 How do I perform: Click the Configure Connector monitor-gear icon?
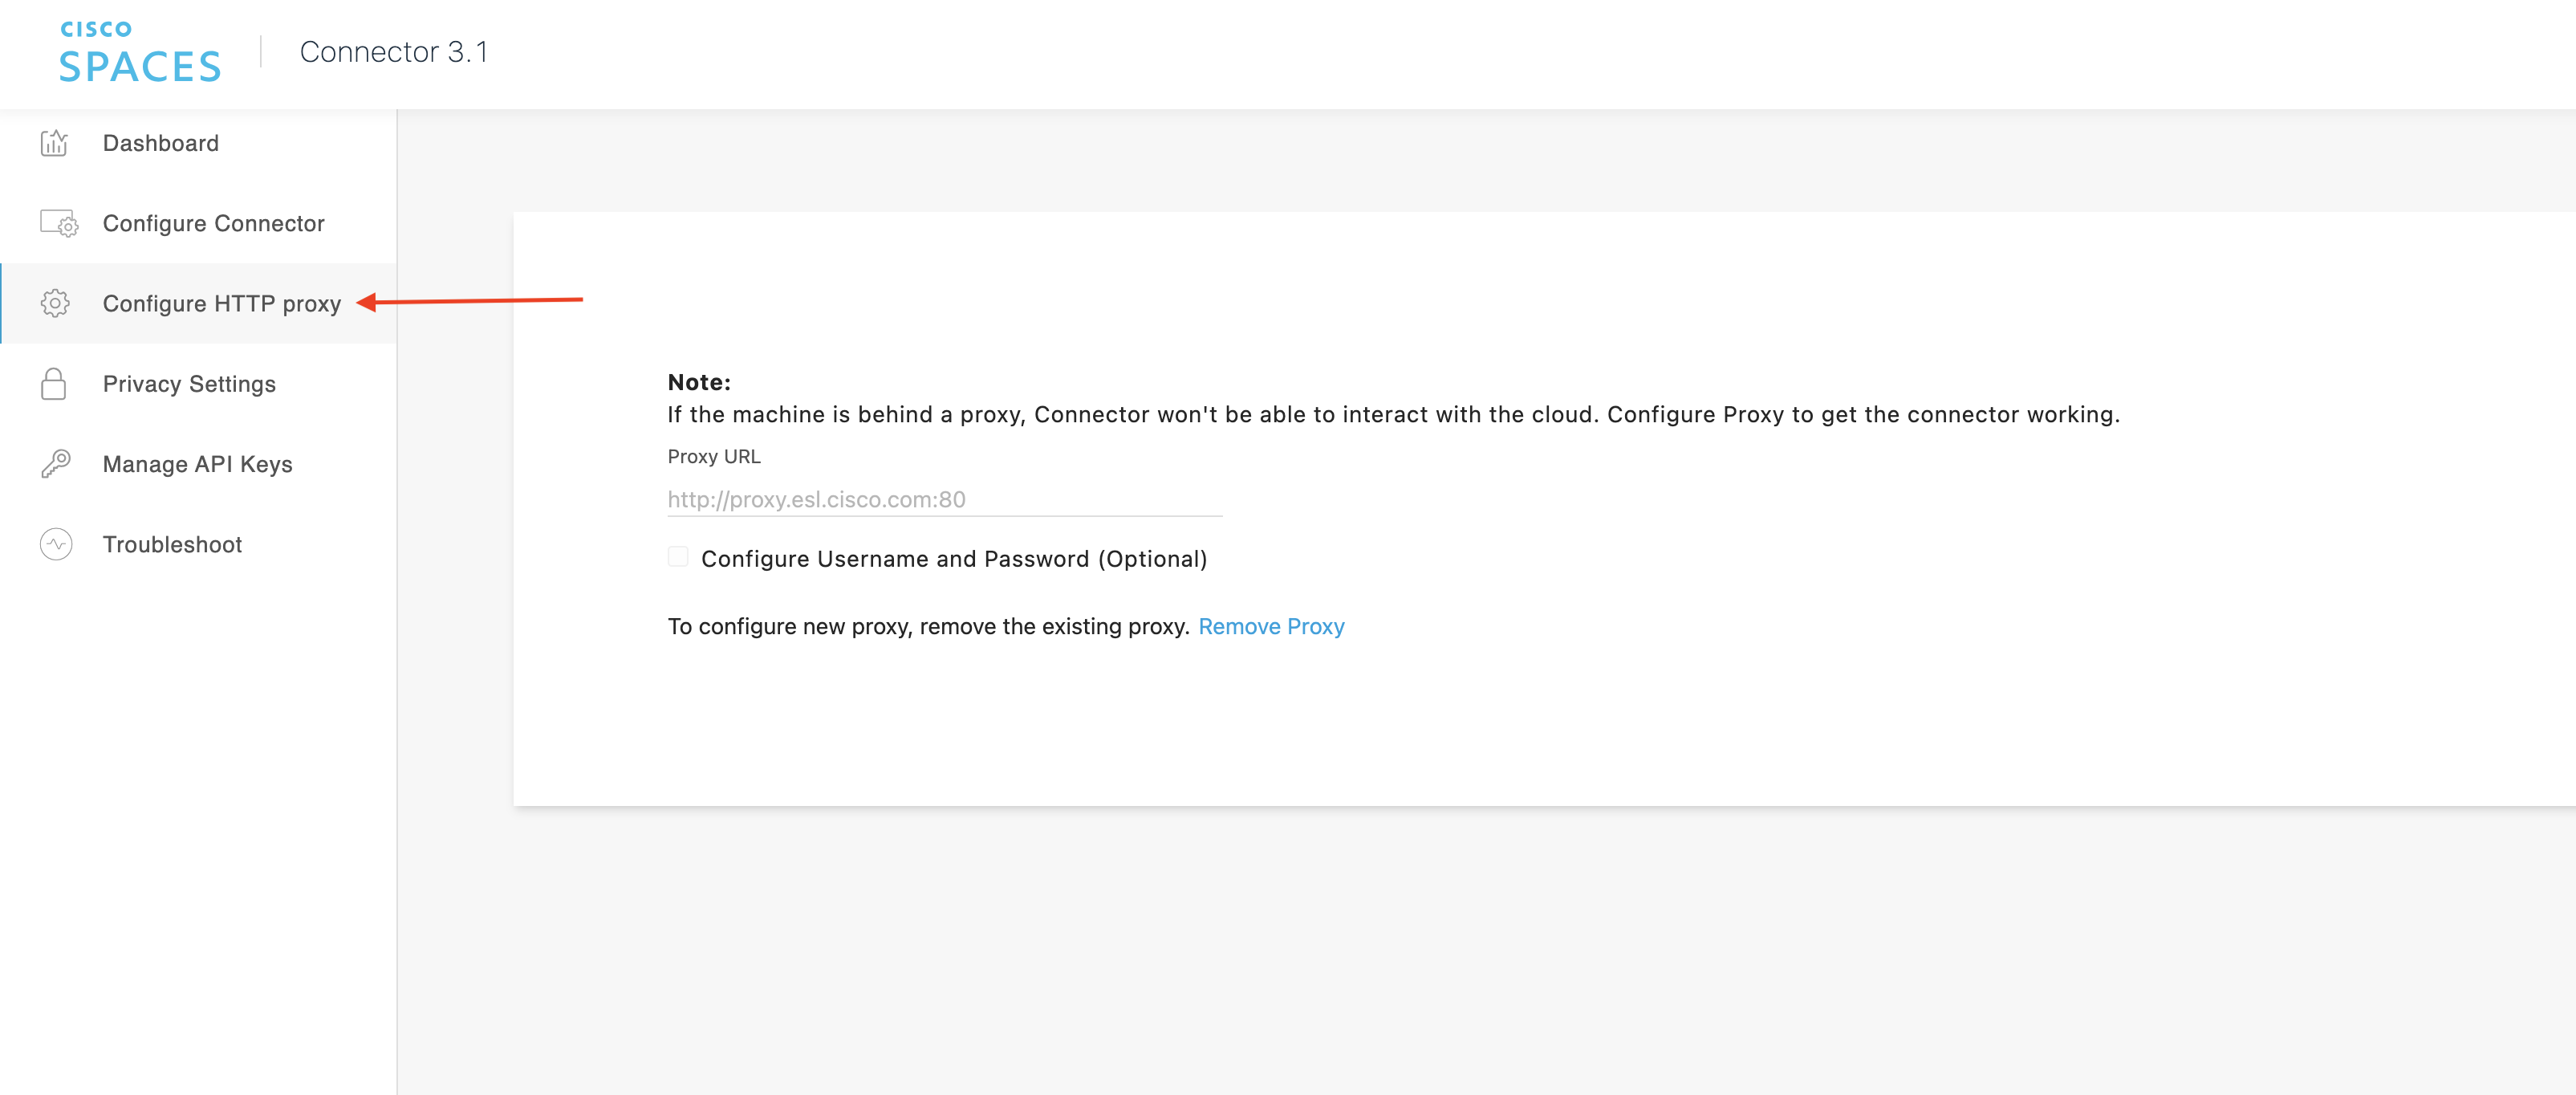[x=58, y=223]
